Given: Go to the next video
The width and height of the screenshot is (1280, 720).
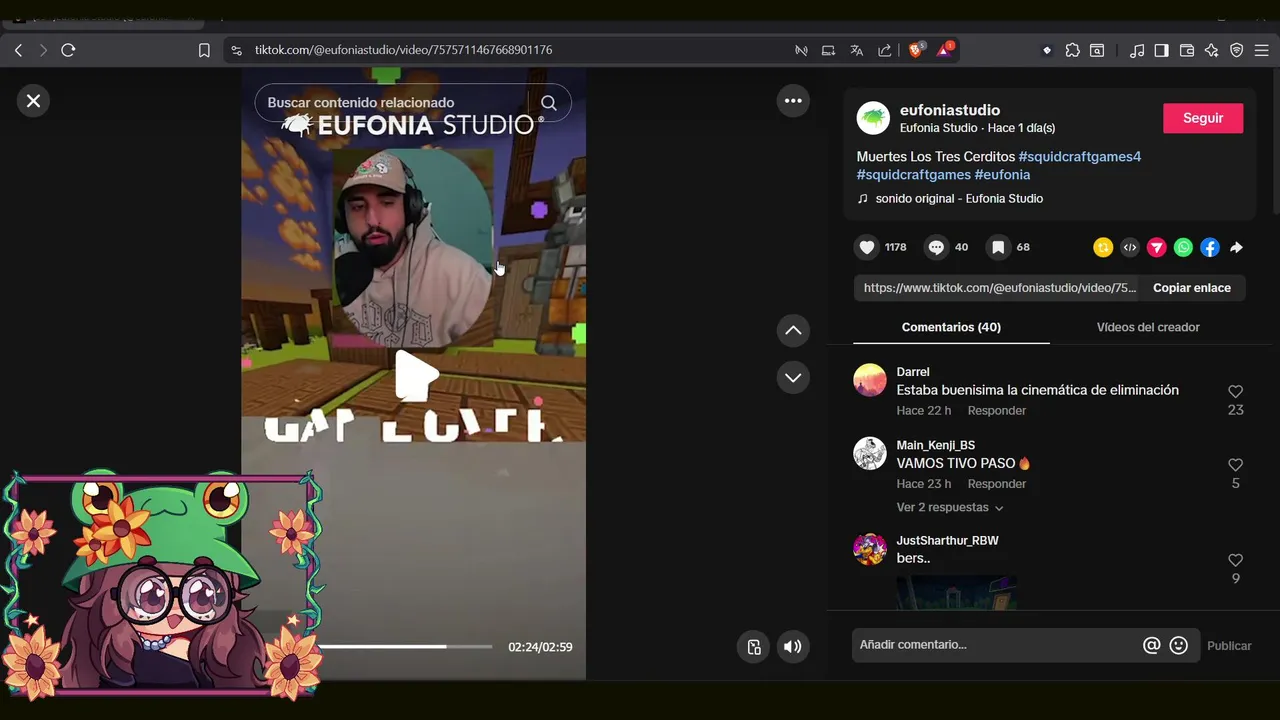Looking at the screenshot, I should (793, 377).
